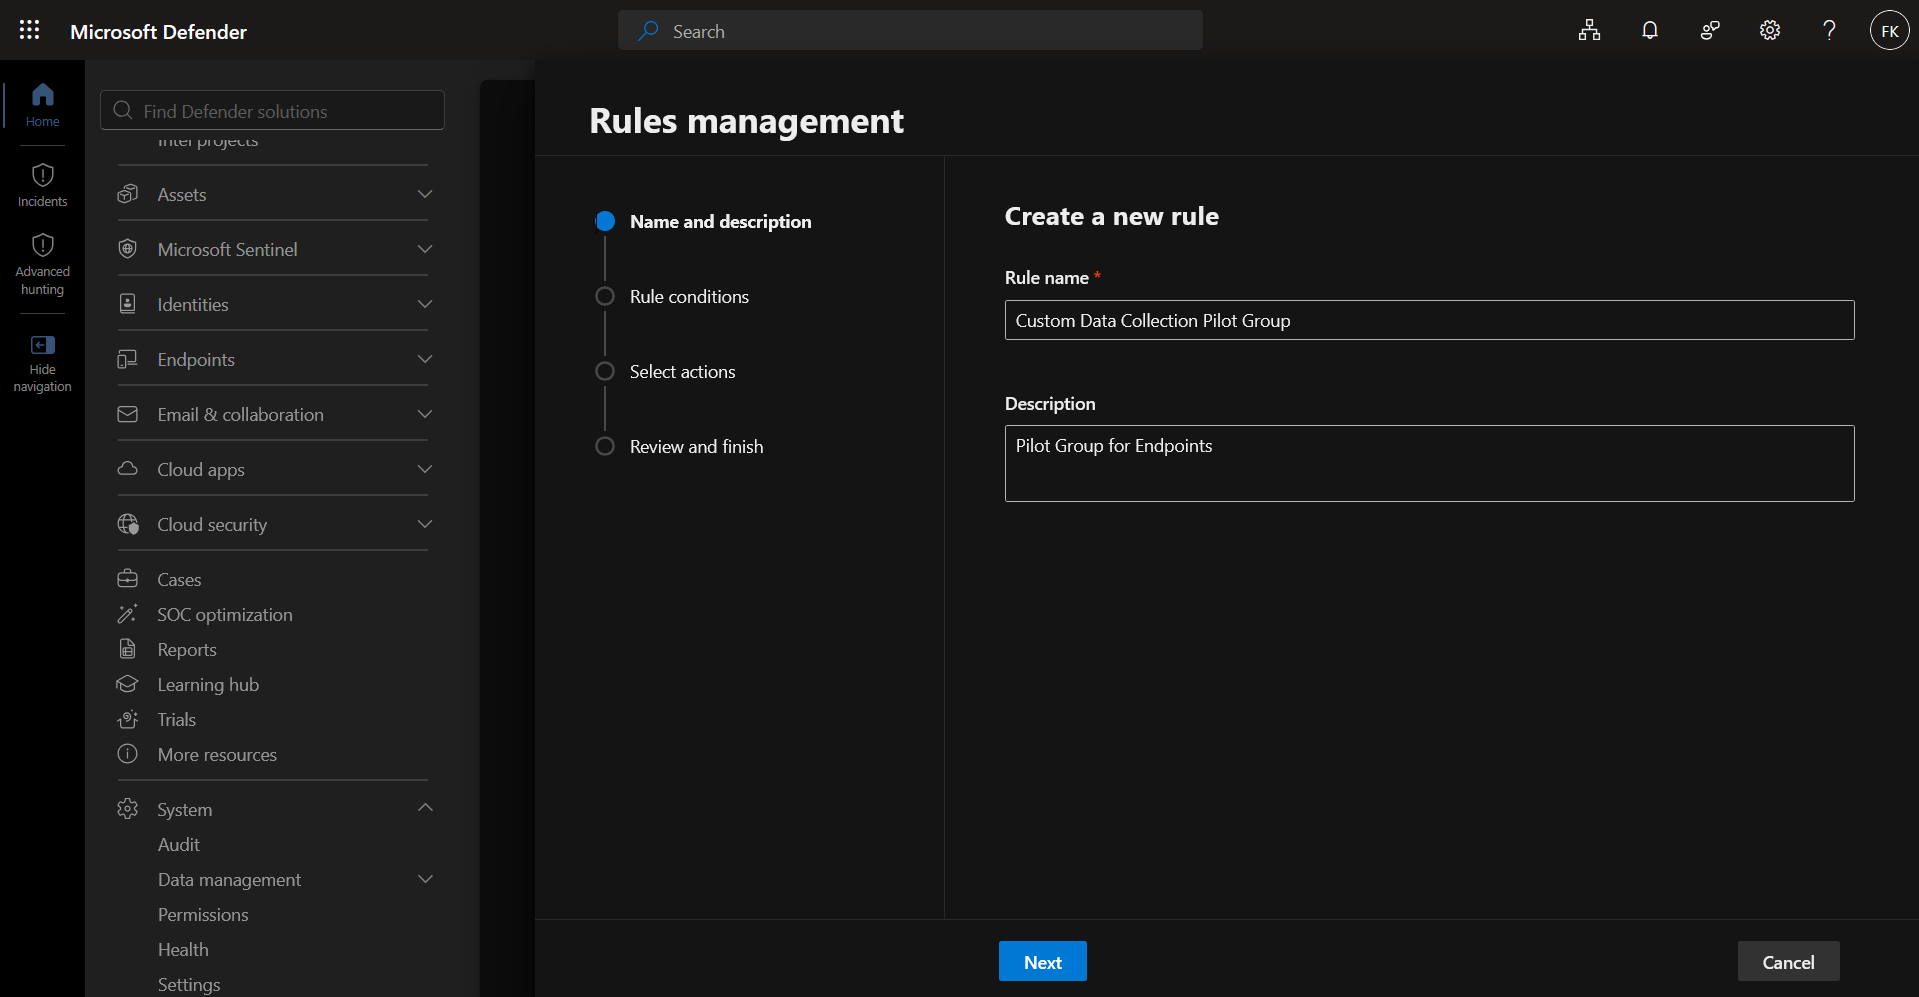Viewport: 1919px width, 997px height.
Task: Click the Microsoft Sentinel shield icon
Action: (x=127, y=249)
